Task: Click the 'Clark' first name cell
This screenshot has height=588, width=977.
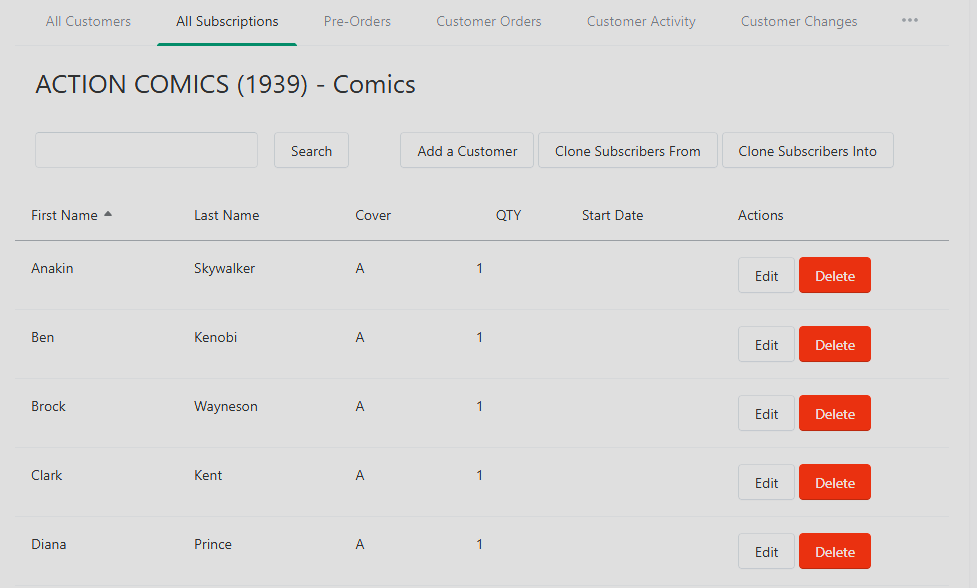Action: coord(47,476)
